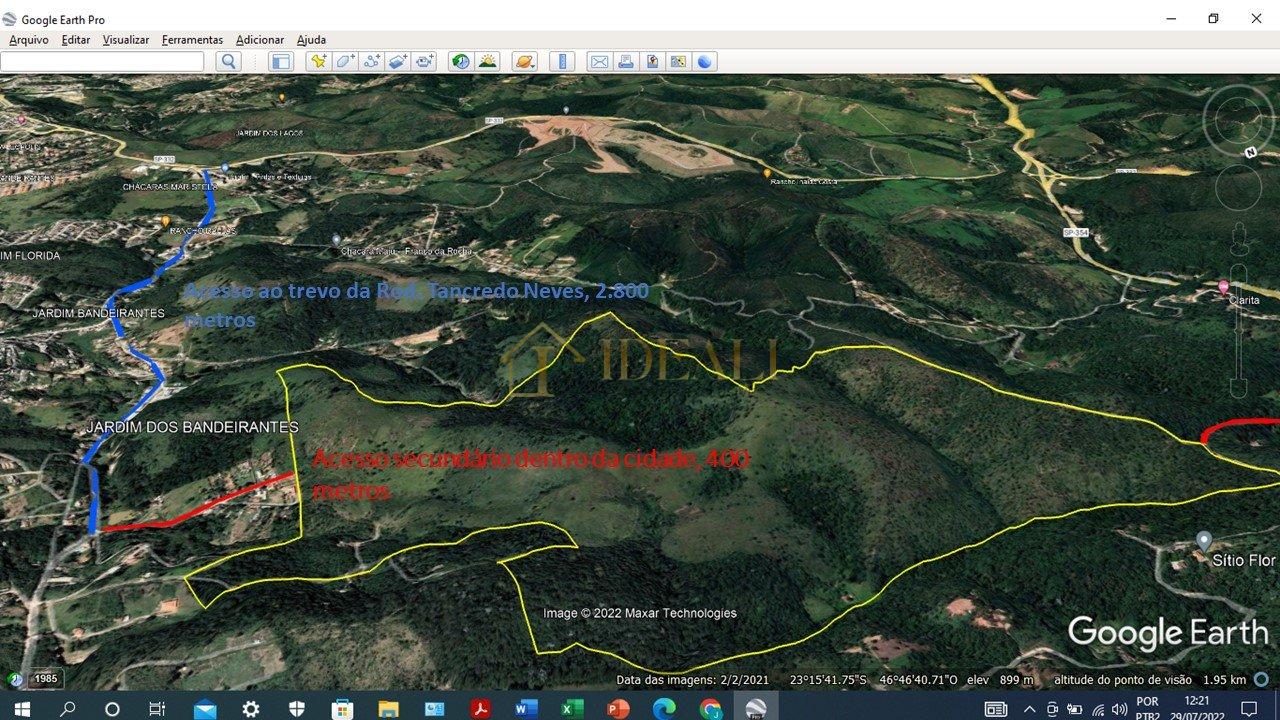Expand the planet selector dropdown

pos(524,61)
